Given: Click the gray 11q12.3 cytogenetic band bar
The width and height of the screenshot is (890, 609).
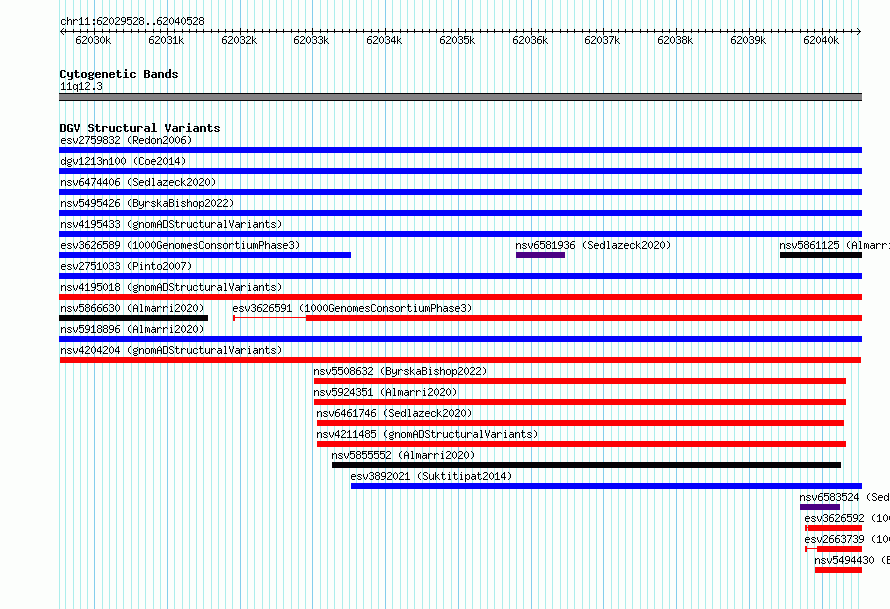Looking at the screenshot, I should [x=460, y=97].
